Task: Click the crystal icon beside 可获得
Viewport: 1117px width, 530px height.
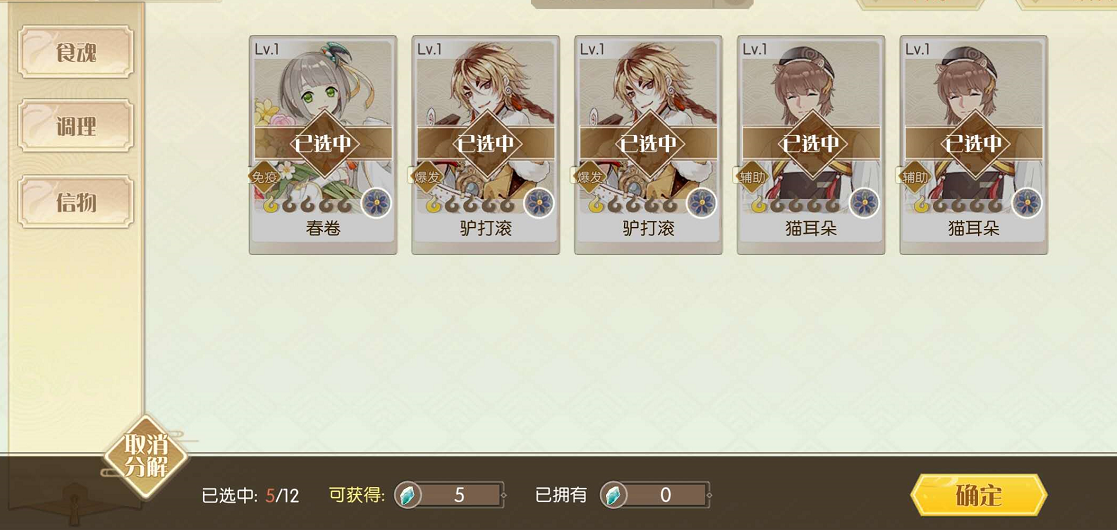Action: (x=407, y=494)
